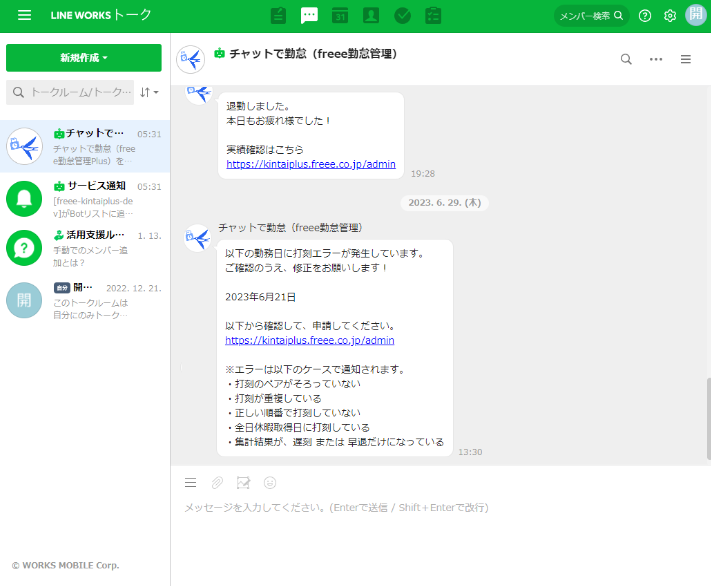
Task: Click the 19:28 message timestamp
Action: 423,174
